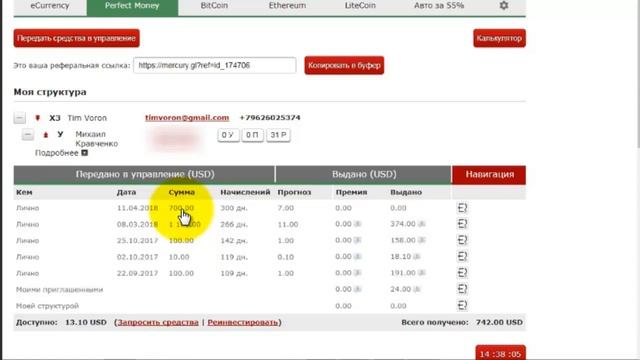Click the 13.10 USD available amount
Screen dimensions: 640x360
click(86, 322)
